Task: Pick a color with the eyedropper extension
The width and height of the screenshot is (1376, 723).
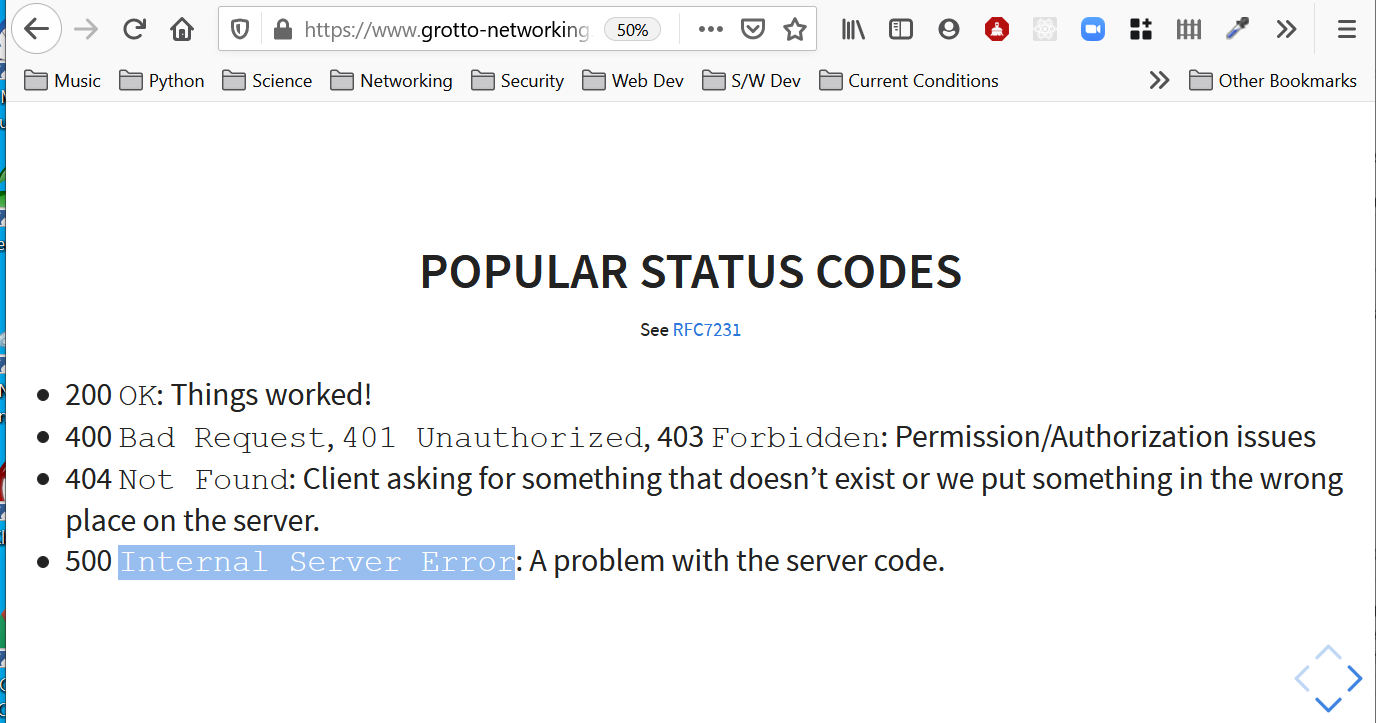Action: [x=1237, y=30]
